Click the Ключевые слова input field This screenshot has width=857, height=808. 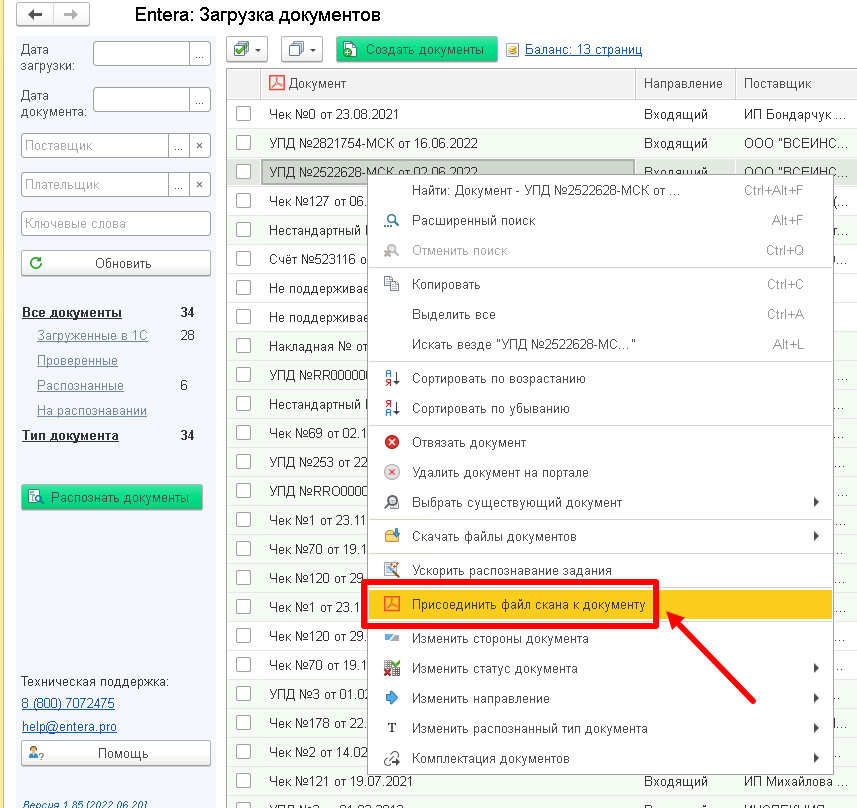[116, 224]
